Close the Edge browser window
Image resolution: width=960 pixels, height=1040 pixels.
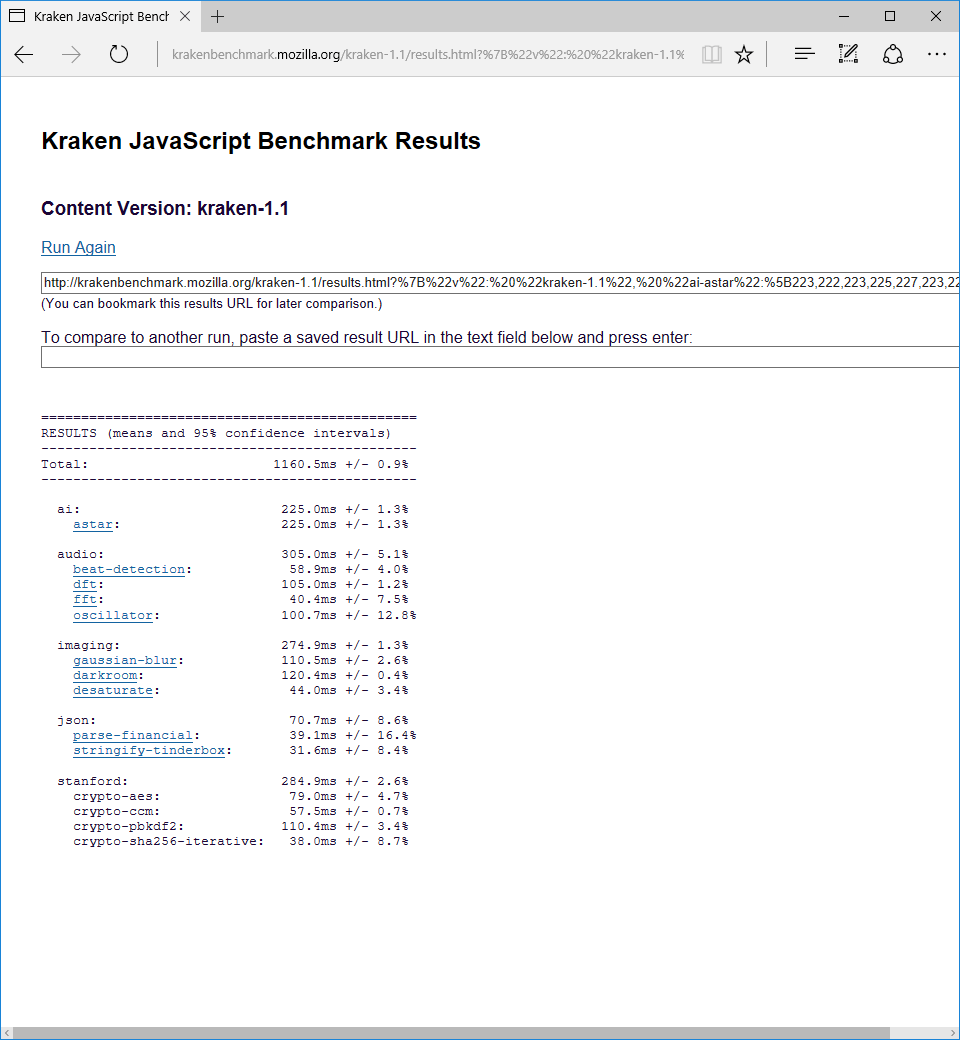pos(935,17)
